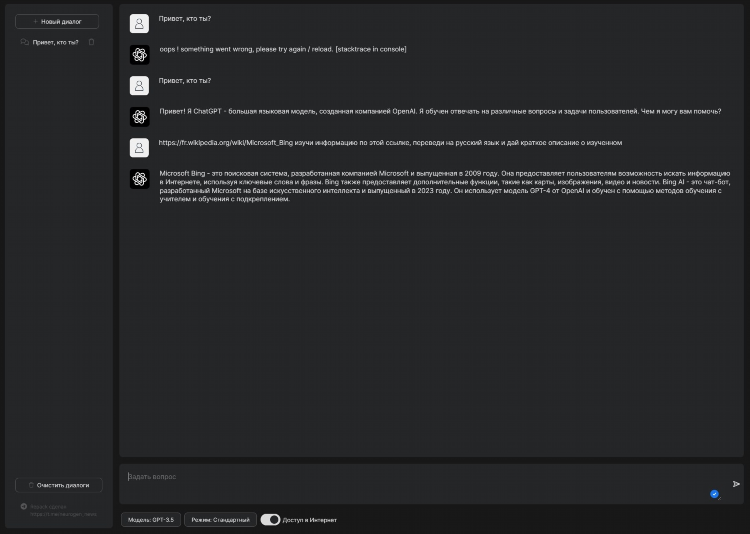Open the 'Режим: Стандартный' mode selector
Image resolution: width=750 pixels, height=534 pixels.
(221, 520)
